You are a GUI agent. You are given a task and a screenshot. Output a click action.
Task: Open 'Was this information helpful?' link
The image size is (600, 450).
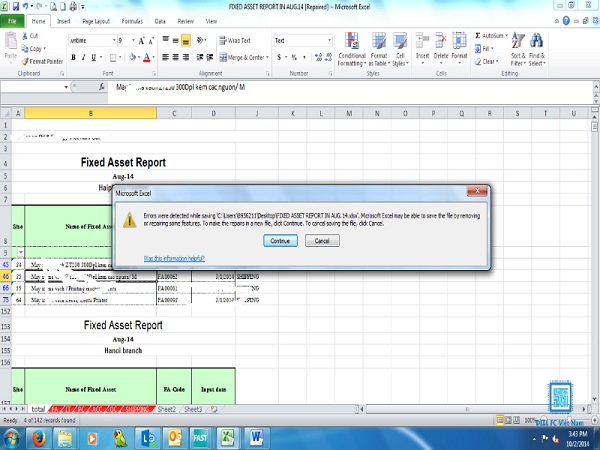[174, 258]
